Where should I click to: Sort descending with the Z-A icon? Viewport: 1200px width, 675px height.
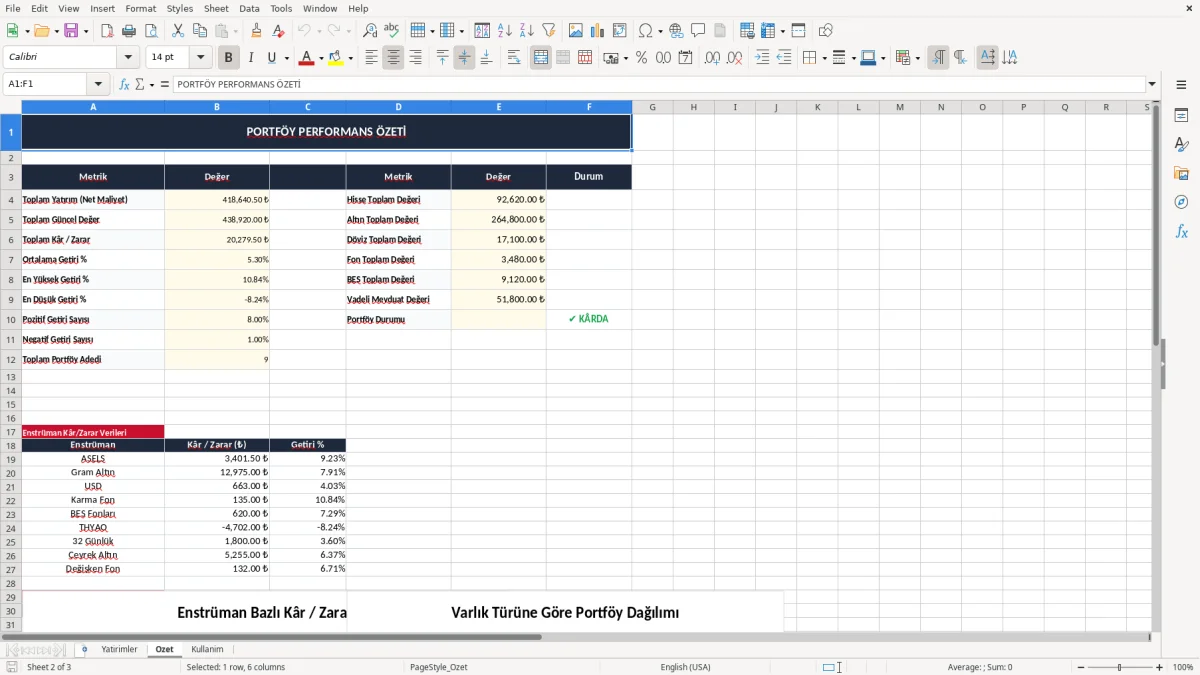527,31
